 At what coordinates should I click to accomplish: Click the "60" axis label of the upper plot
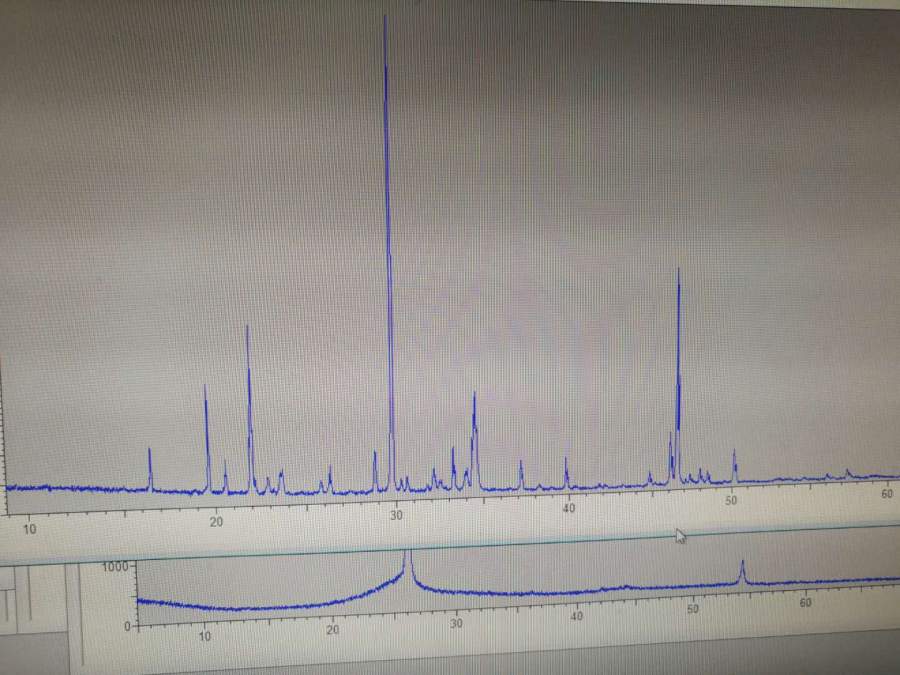click(887, 494)
